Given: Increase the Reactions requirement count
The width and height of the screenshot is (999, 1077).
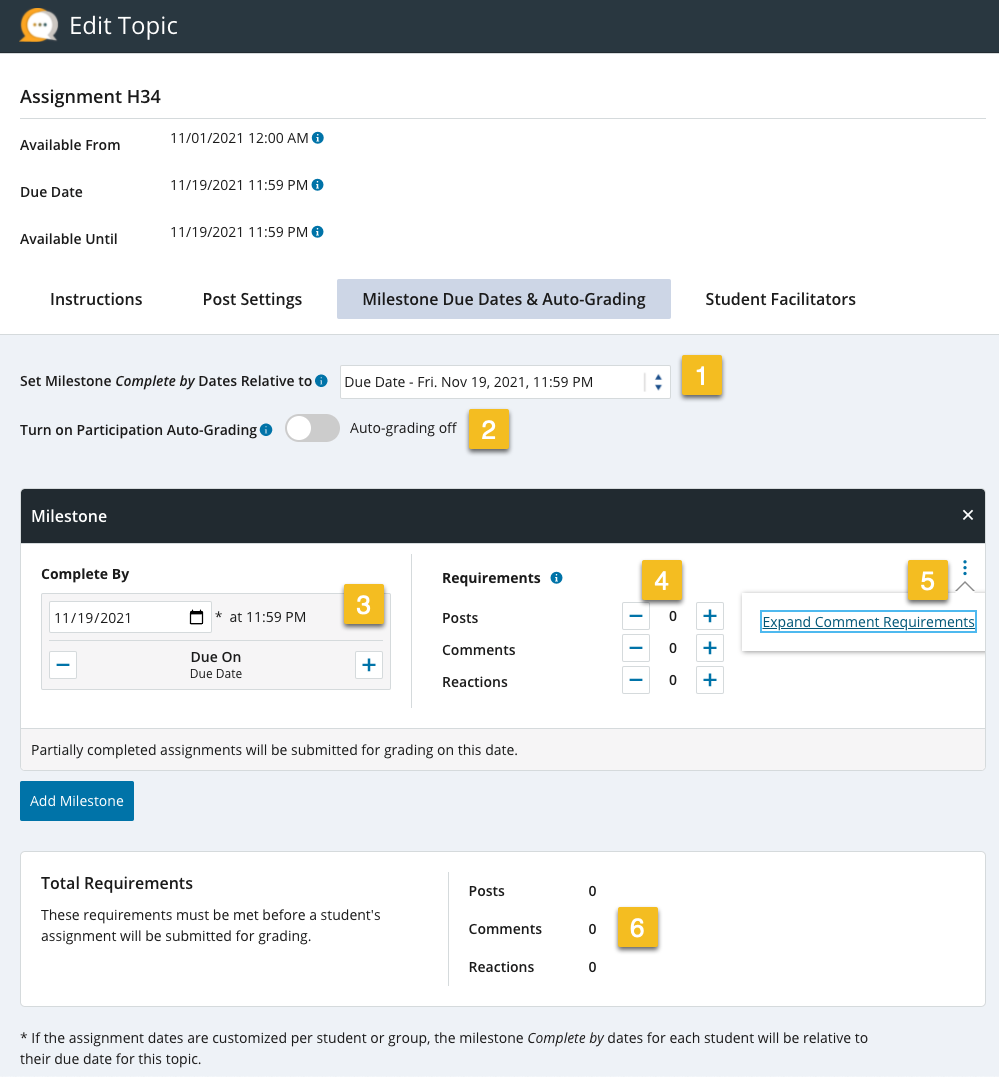Looking at the screenshot, I should pos(709,681).
